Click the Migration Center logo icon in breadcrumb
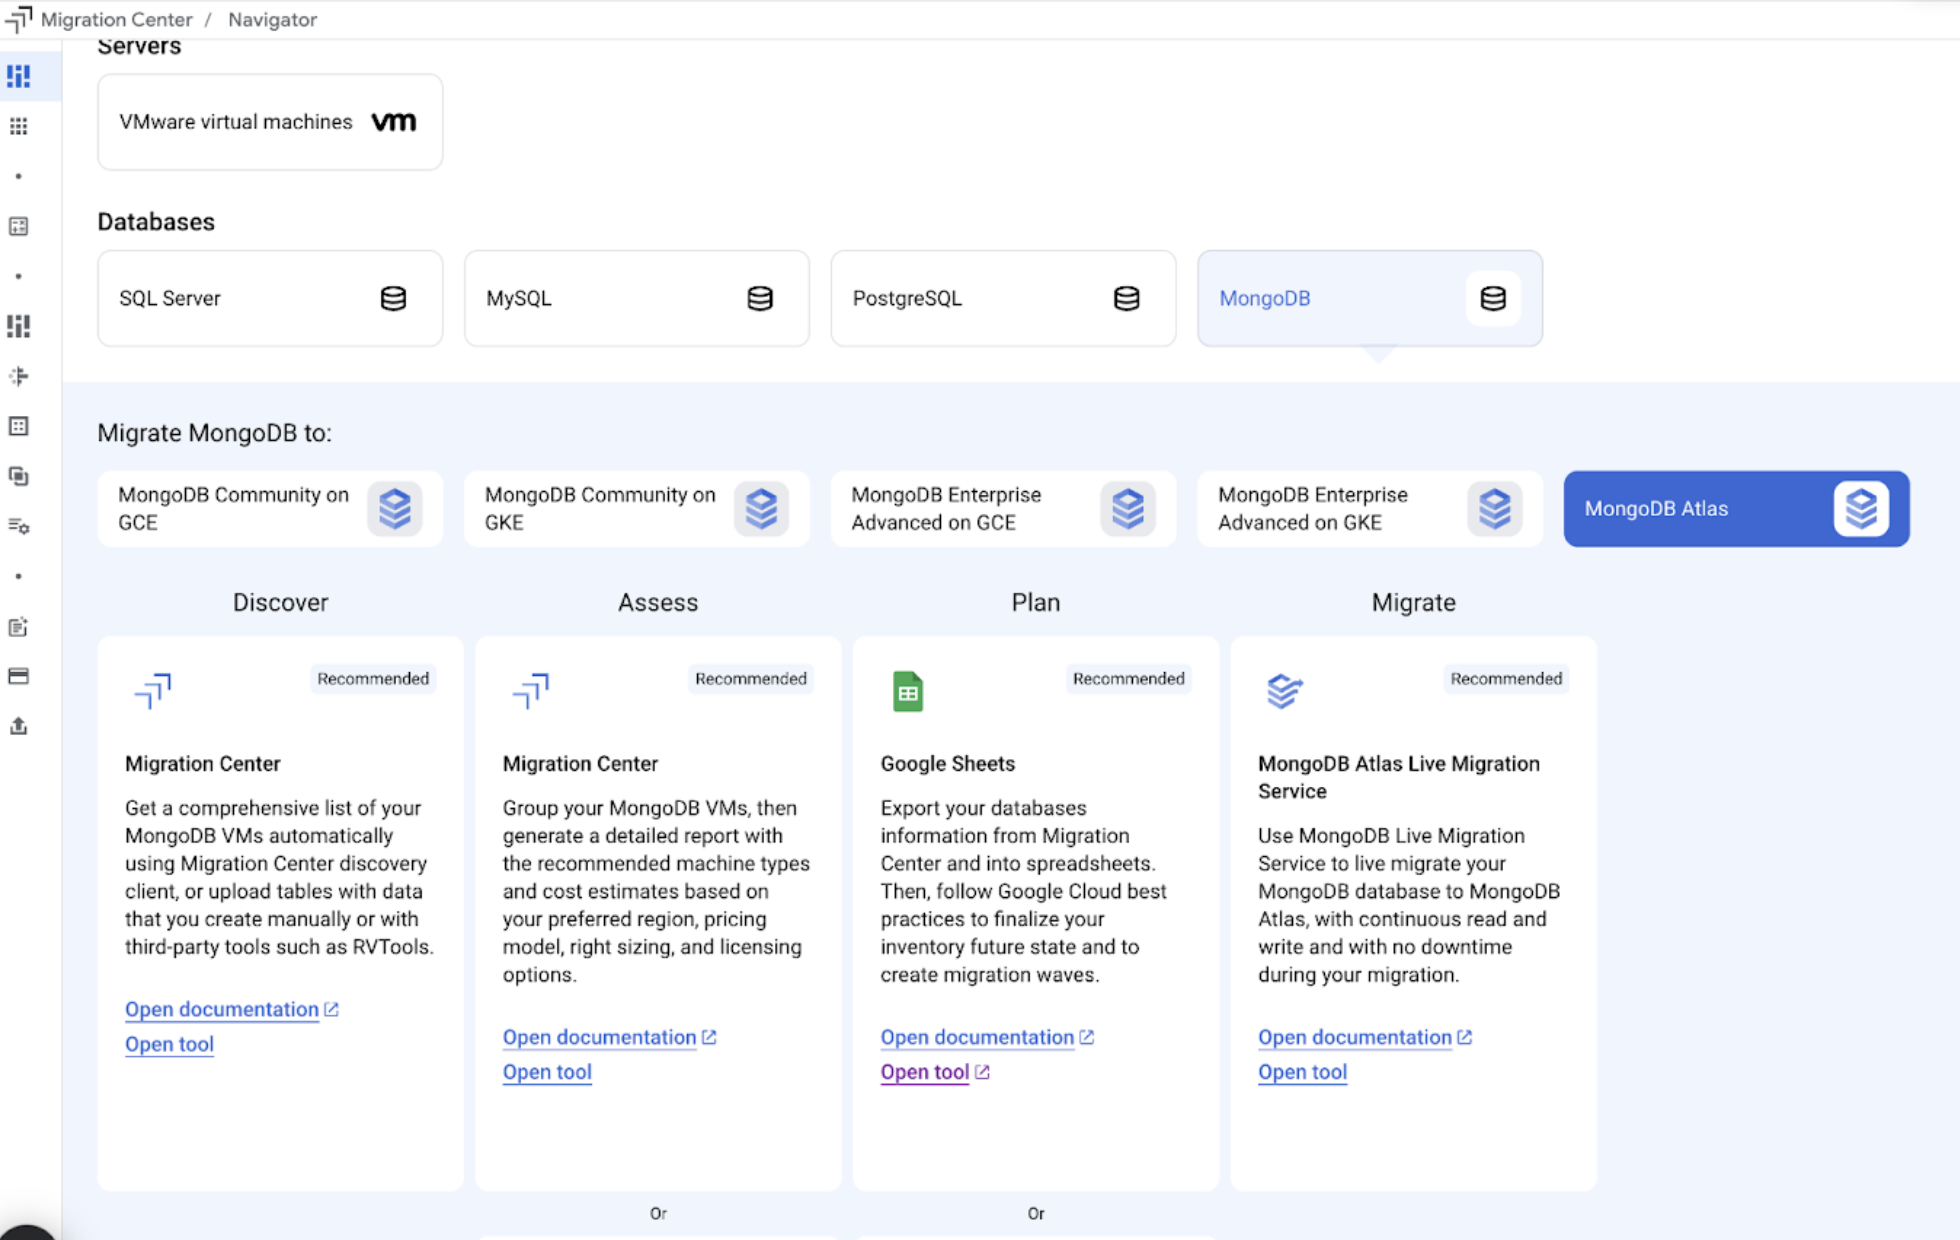This screenshot has width=1960, height=1240. point(18,19)
